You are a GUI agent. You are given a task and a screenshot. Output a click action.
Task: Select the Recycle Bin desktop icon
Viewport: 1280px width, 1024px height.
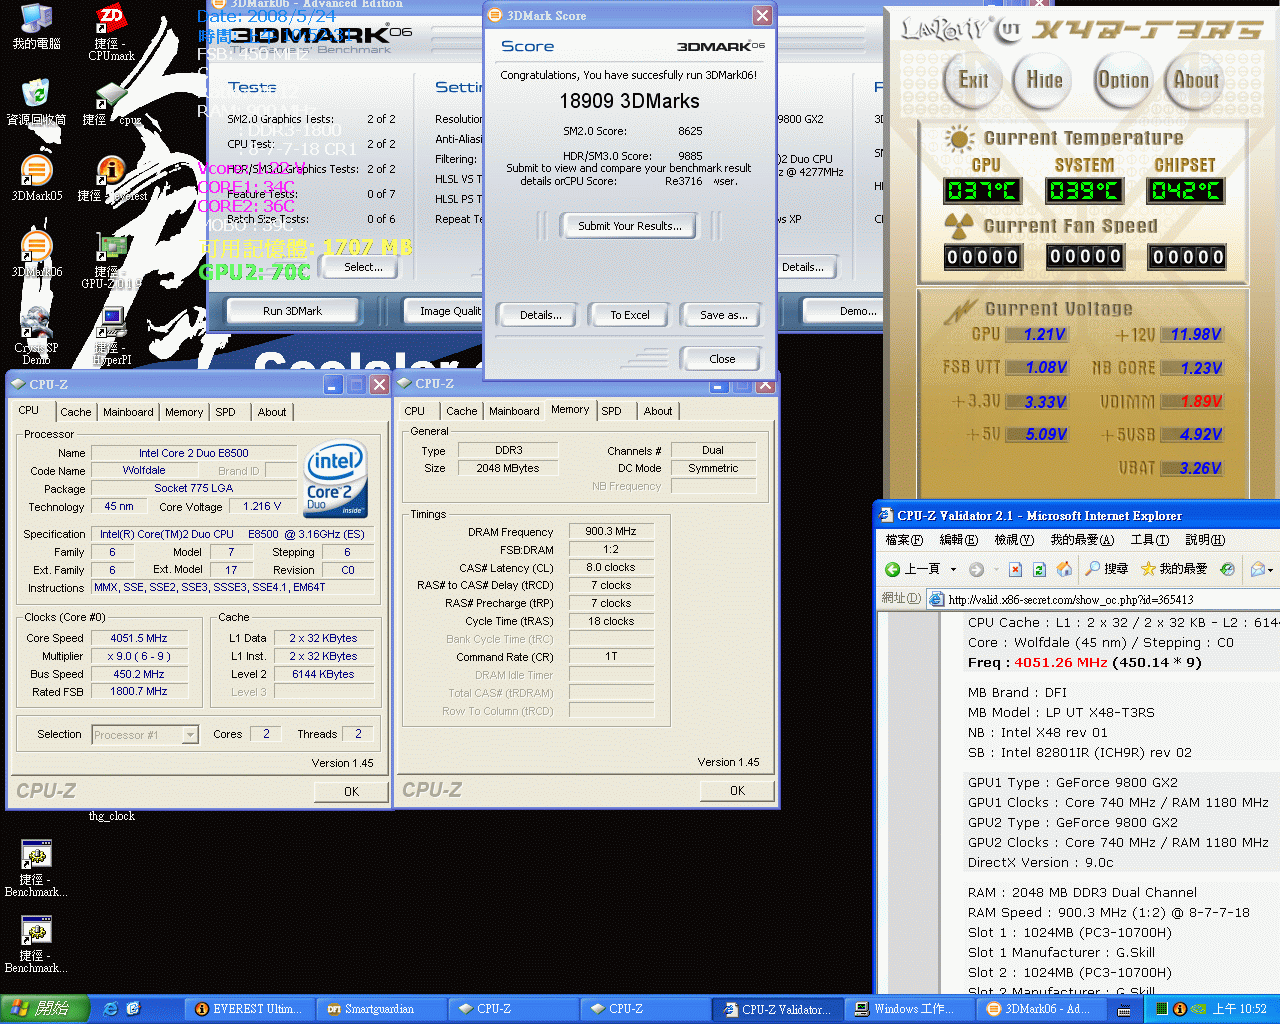[36, 96]
